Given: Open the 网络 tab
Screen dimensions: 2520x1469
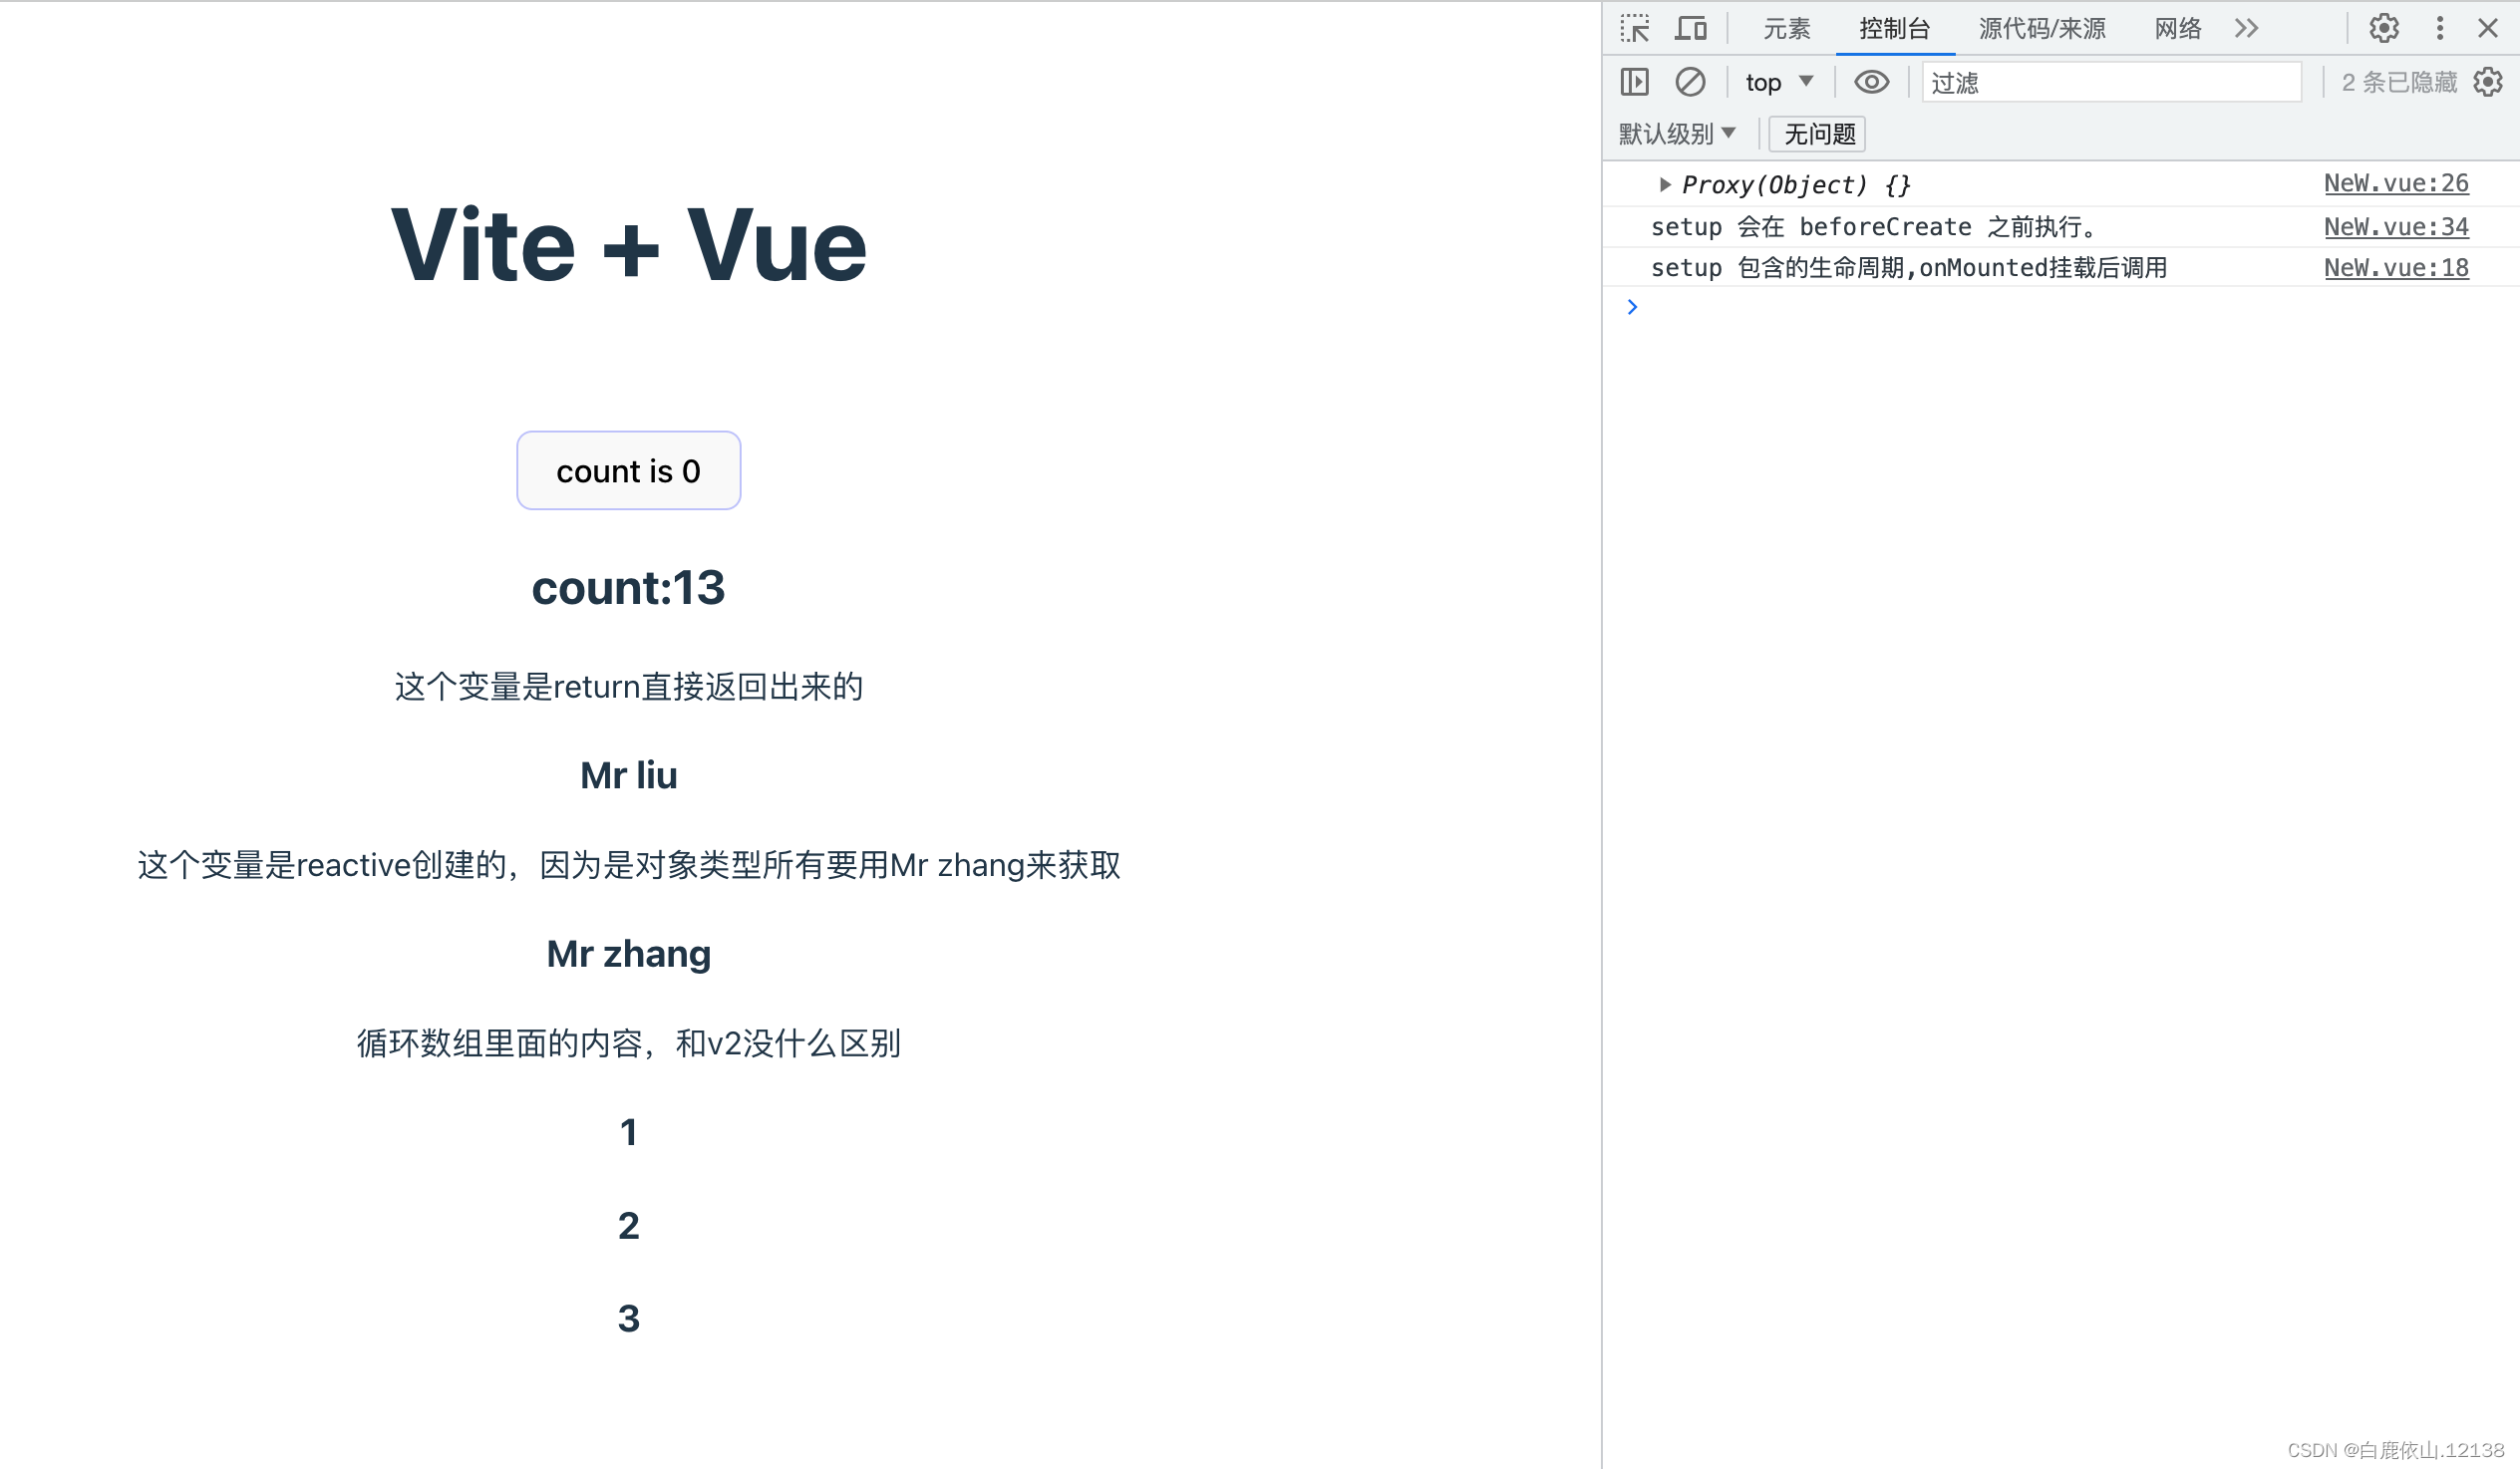Looking at the screenshot, I should [2178, 28].
